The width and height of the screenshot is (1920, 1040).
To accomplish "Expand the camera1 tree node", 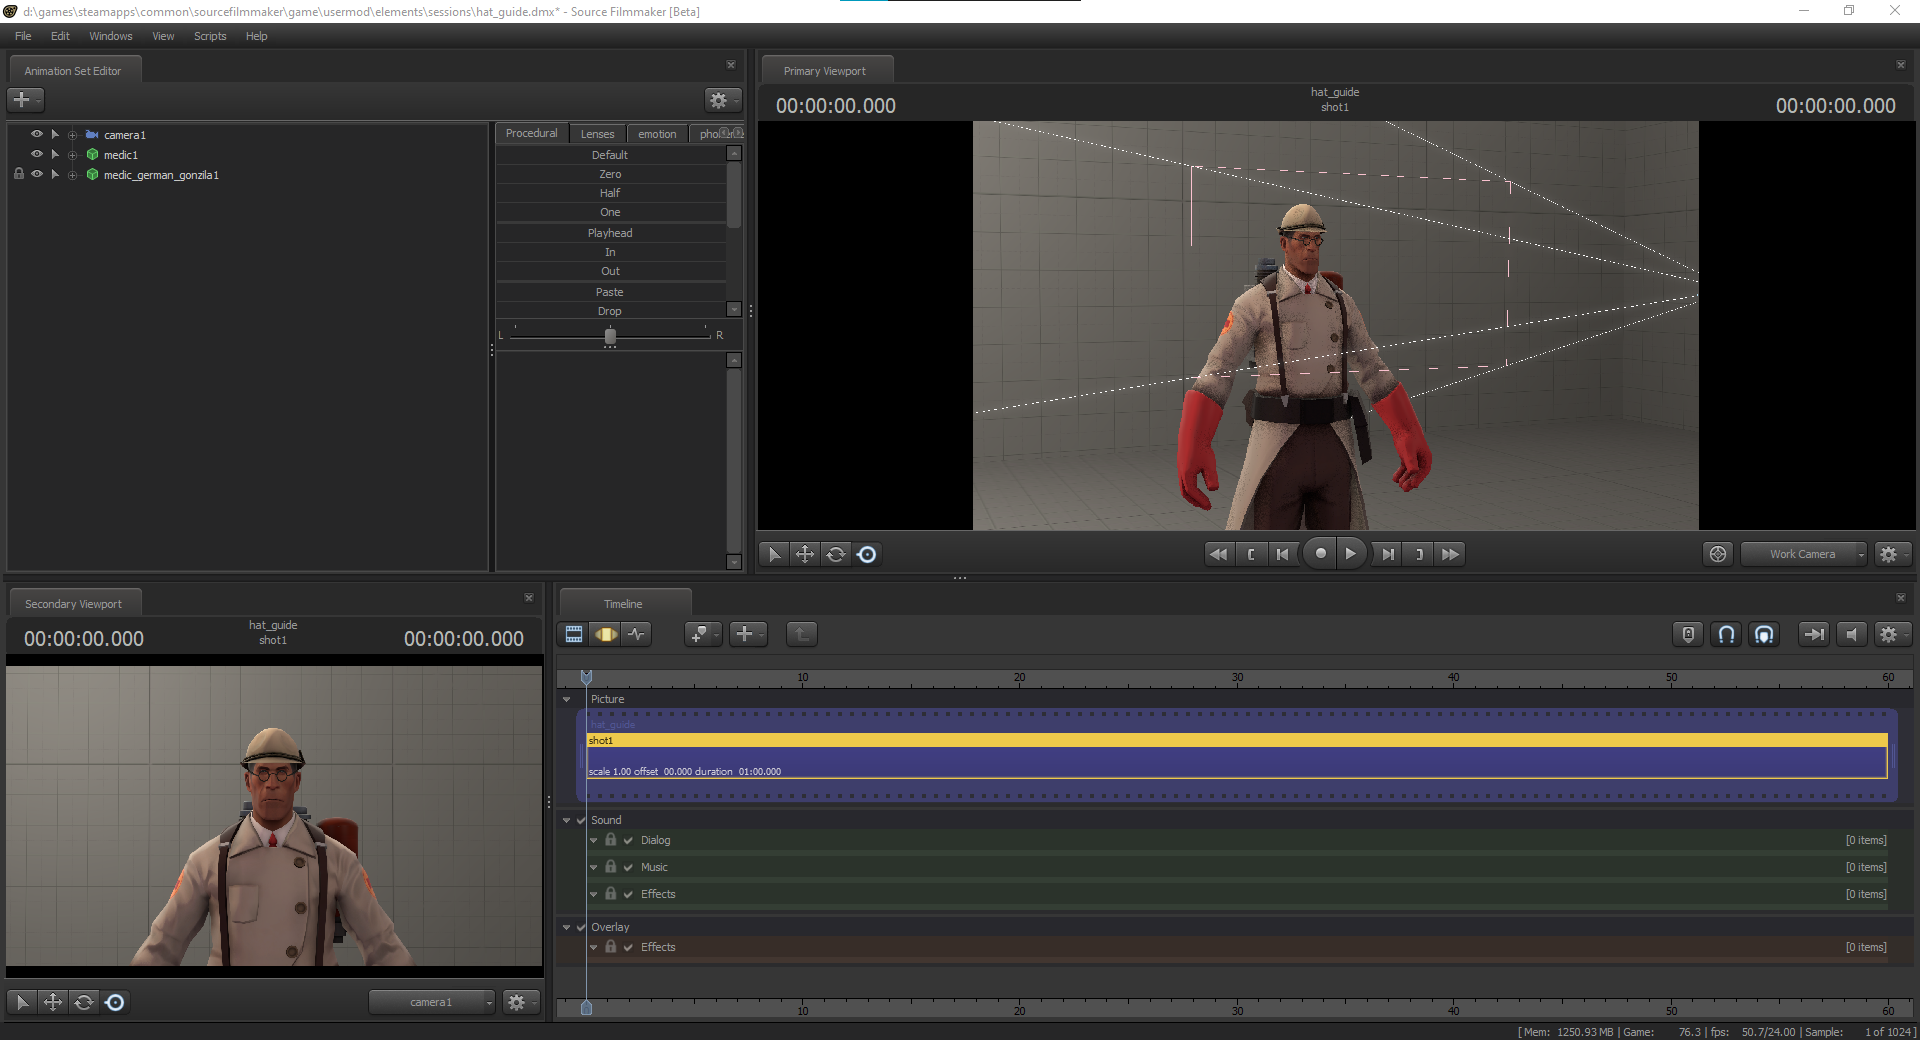I will coord(72,135).
